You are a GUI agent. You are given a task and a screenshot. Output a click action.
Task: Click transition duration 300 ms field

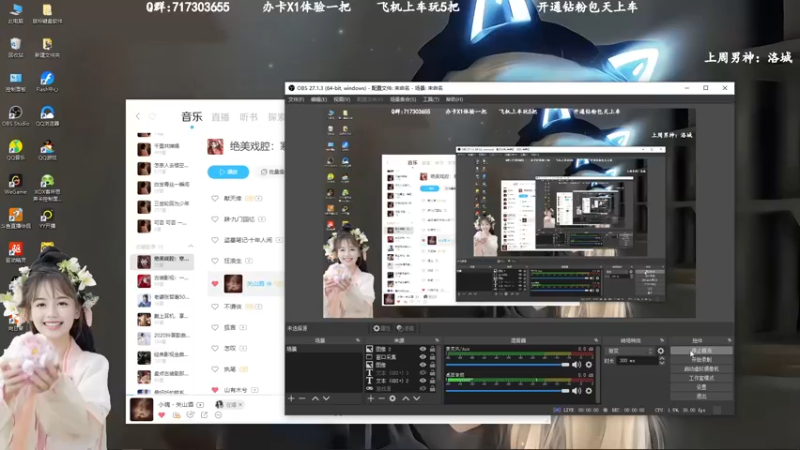[x=637, y=361]
